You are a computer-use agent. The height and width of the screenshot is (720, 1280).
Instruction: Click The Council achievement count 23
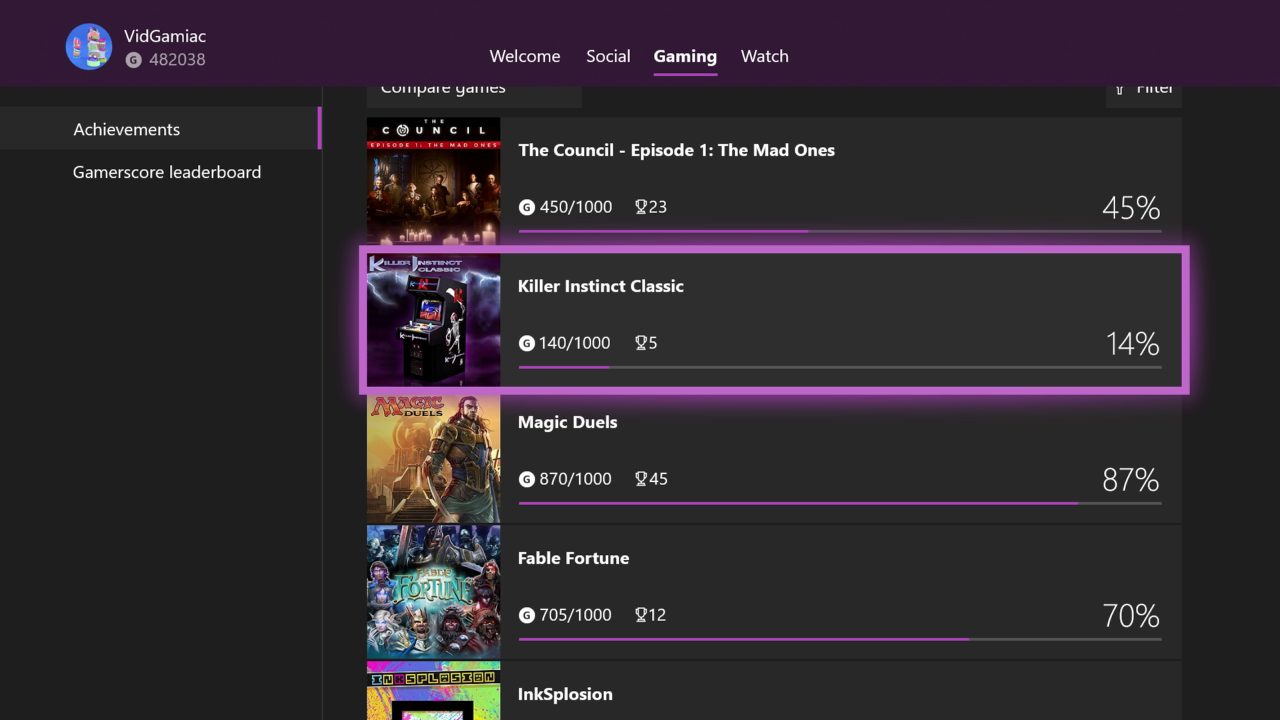coord(658,207)
